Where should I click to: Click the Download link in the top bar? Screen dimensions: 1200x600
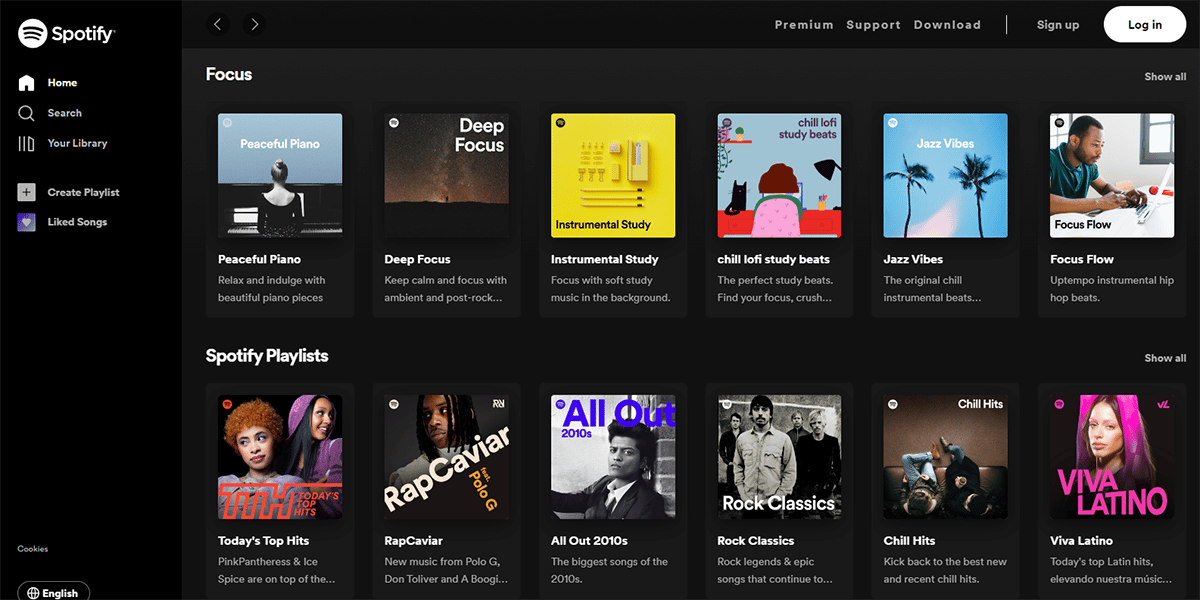click(947, 25)
